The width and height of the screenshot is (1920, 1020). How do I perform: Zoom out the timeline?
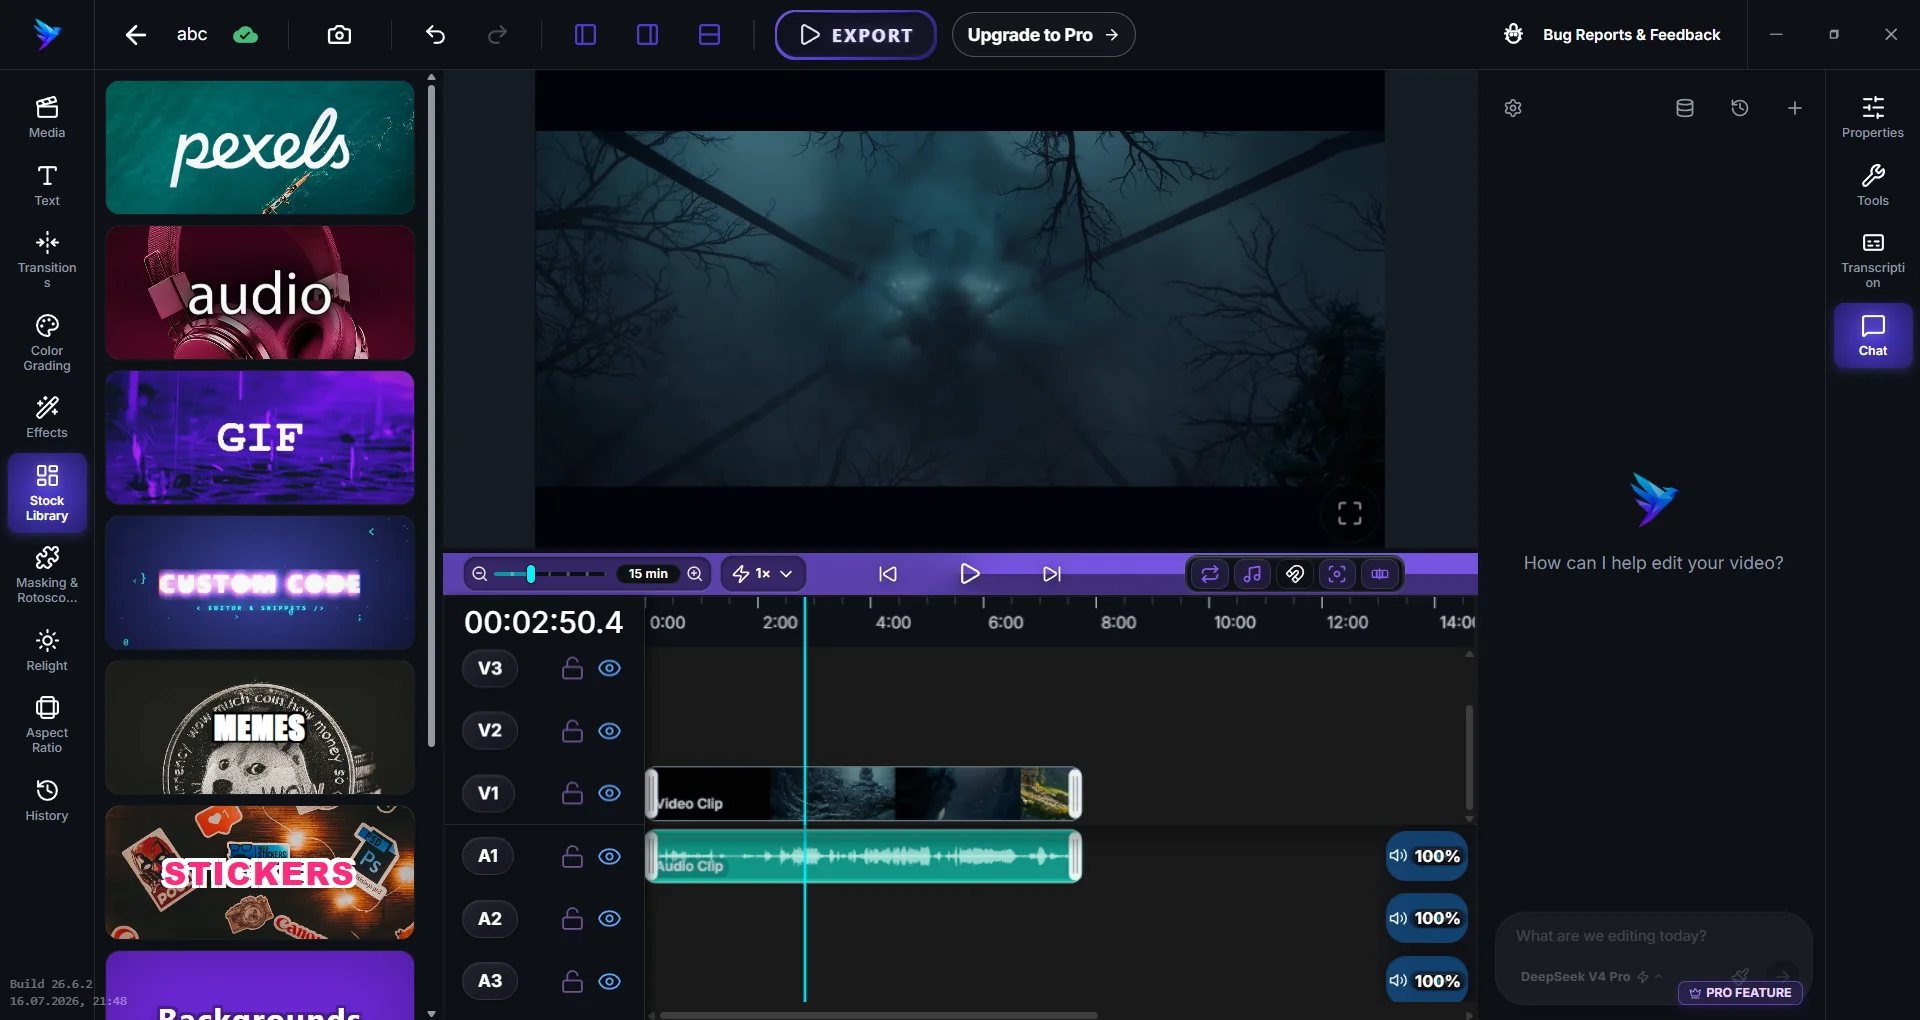point(480,574)
